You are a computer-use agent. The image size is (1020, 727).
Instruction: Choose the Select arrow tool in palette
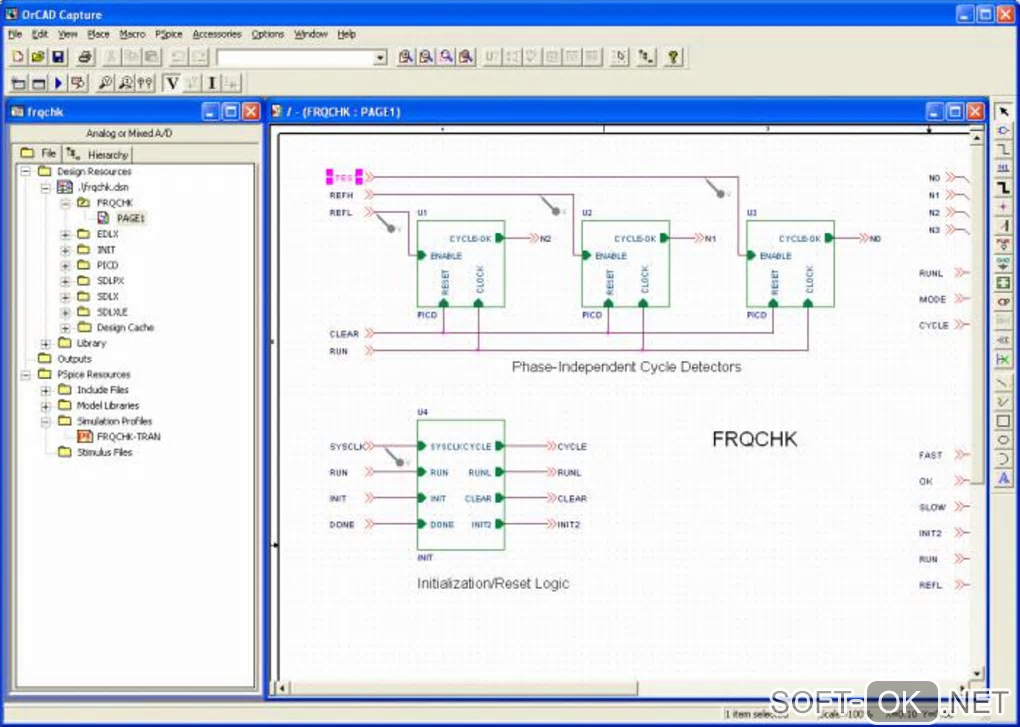tap(1003, 112)
